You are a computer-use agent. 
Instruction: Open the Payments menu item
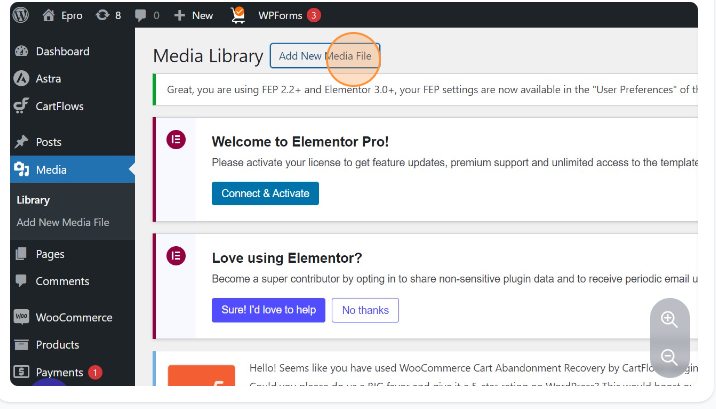(x=59, y=372)
